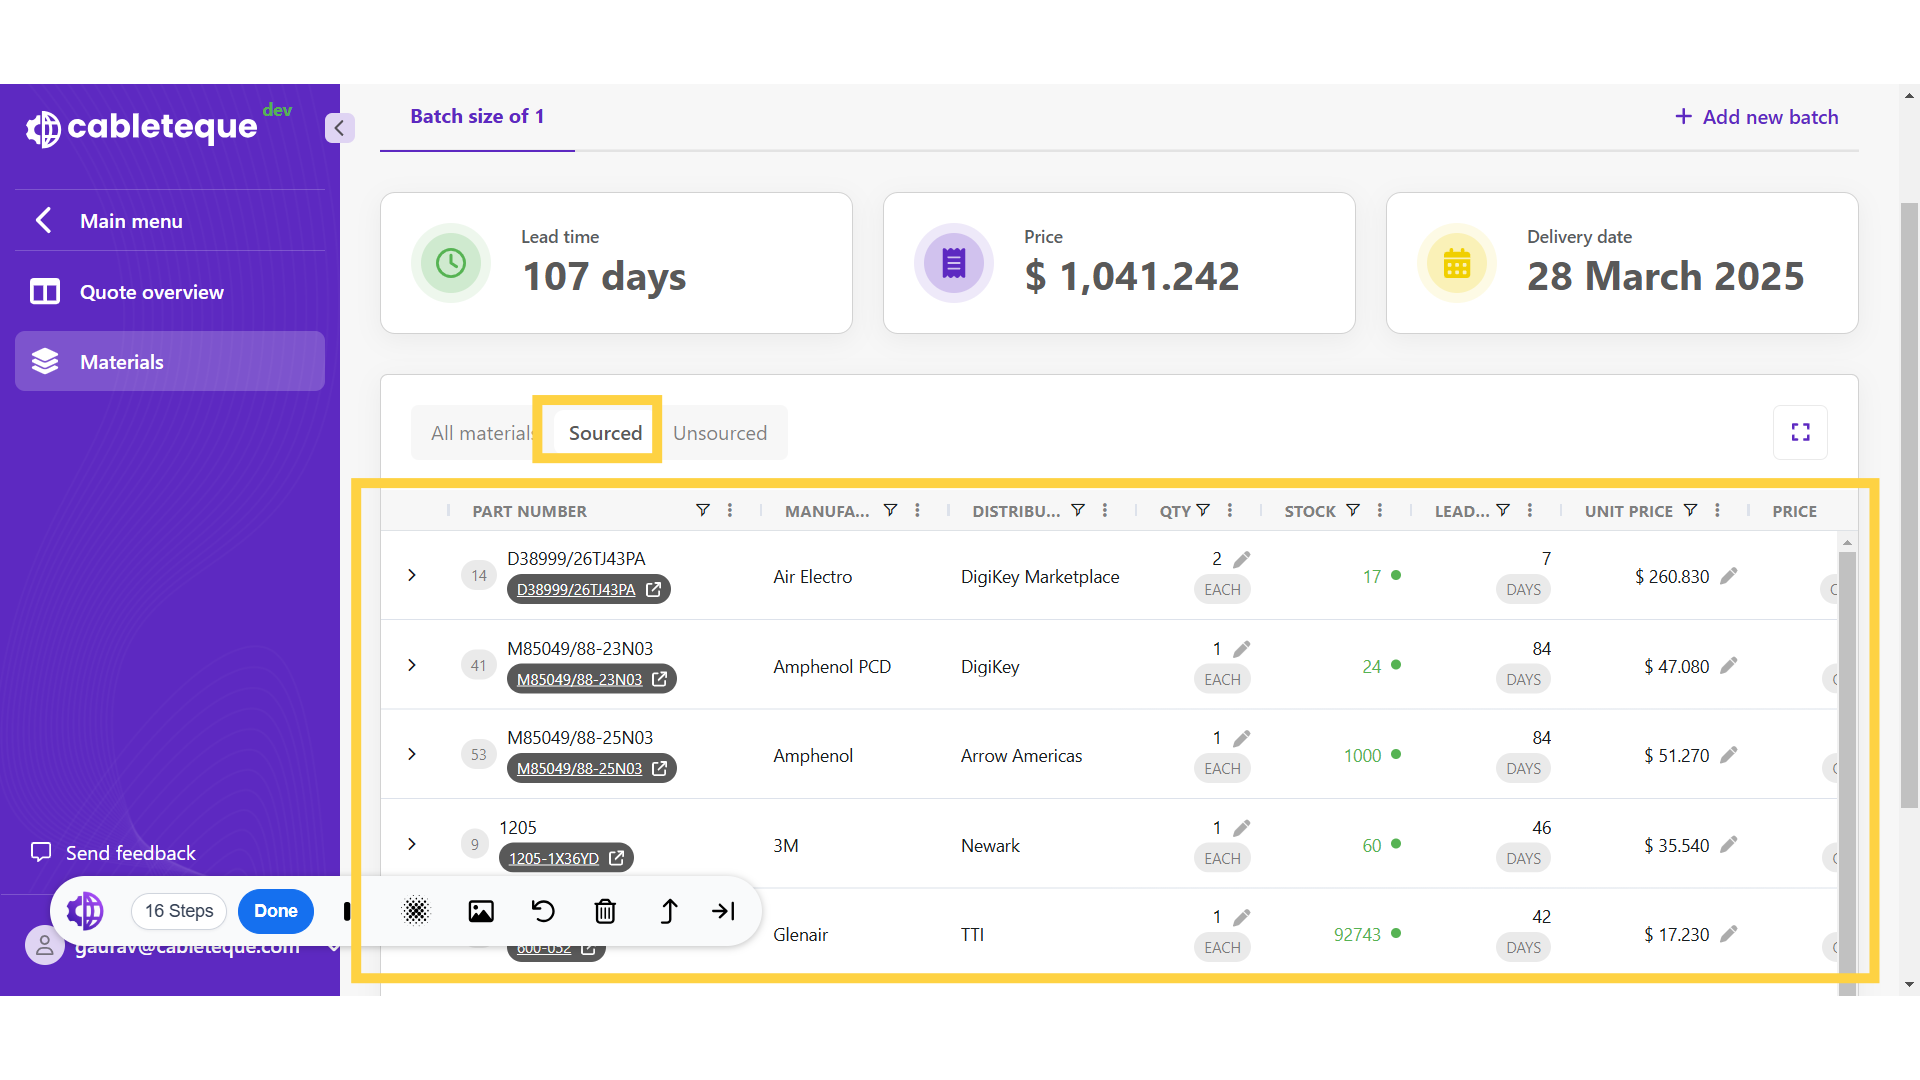Click the image icon in bottom toolbar
1920x1080 pixels.
481,911
